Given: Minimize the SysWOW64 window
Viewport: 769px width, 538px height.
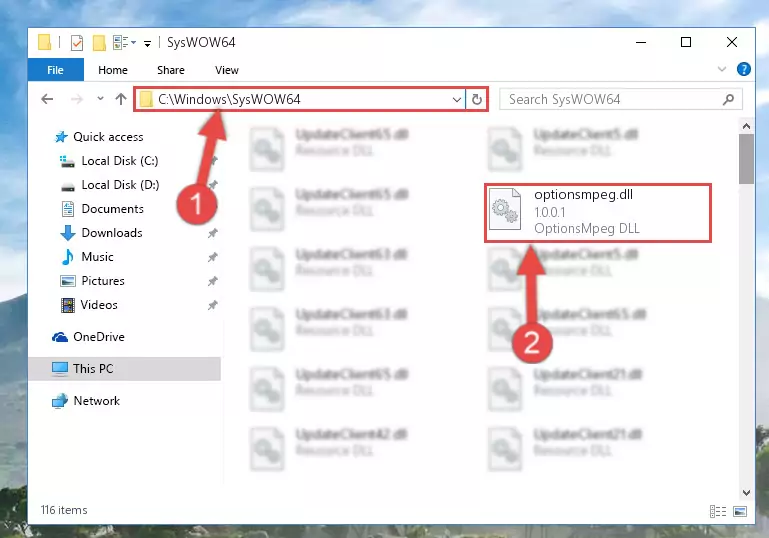Looking at the screenshot, I should (x=641, y=42).
